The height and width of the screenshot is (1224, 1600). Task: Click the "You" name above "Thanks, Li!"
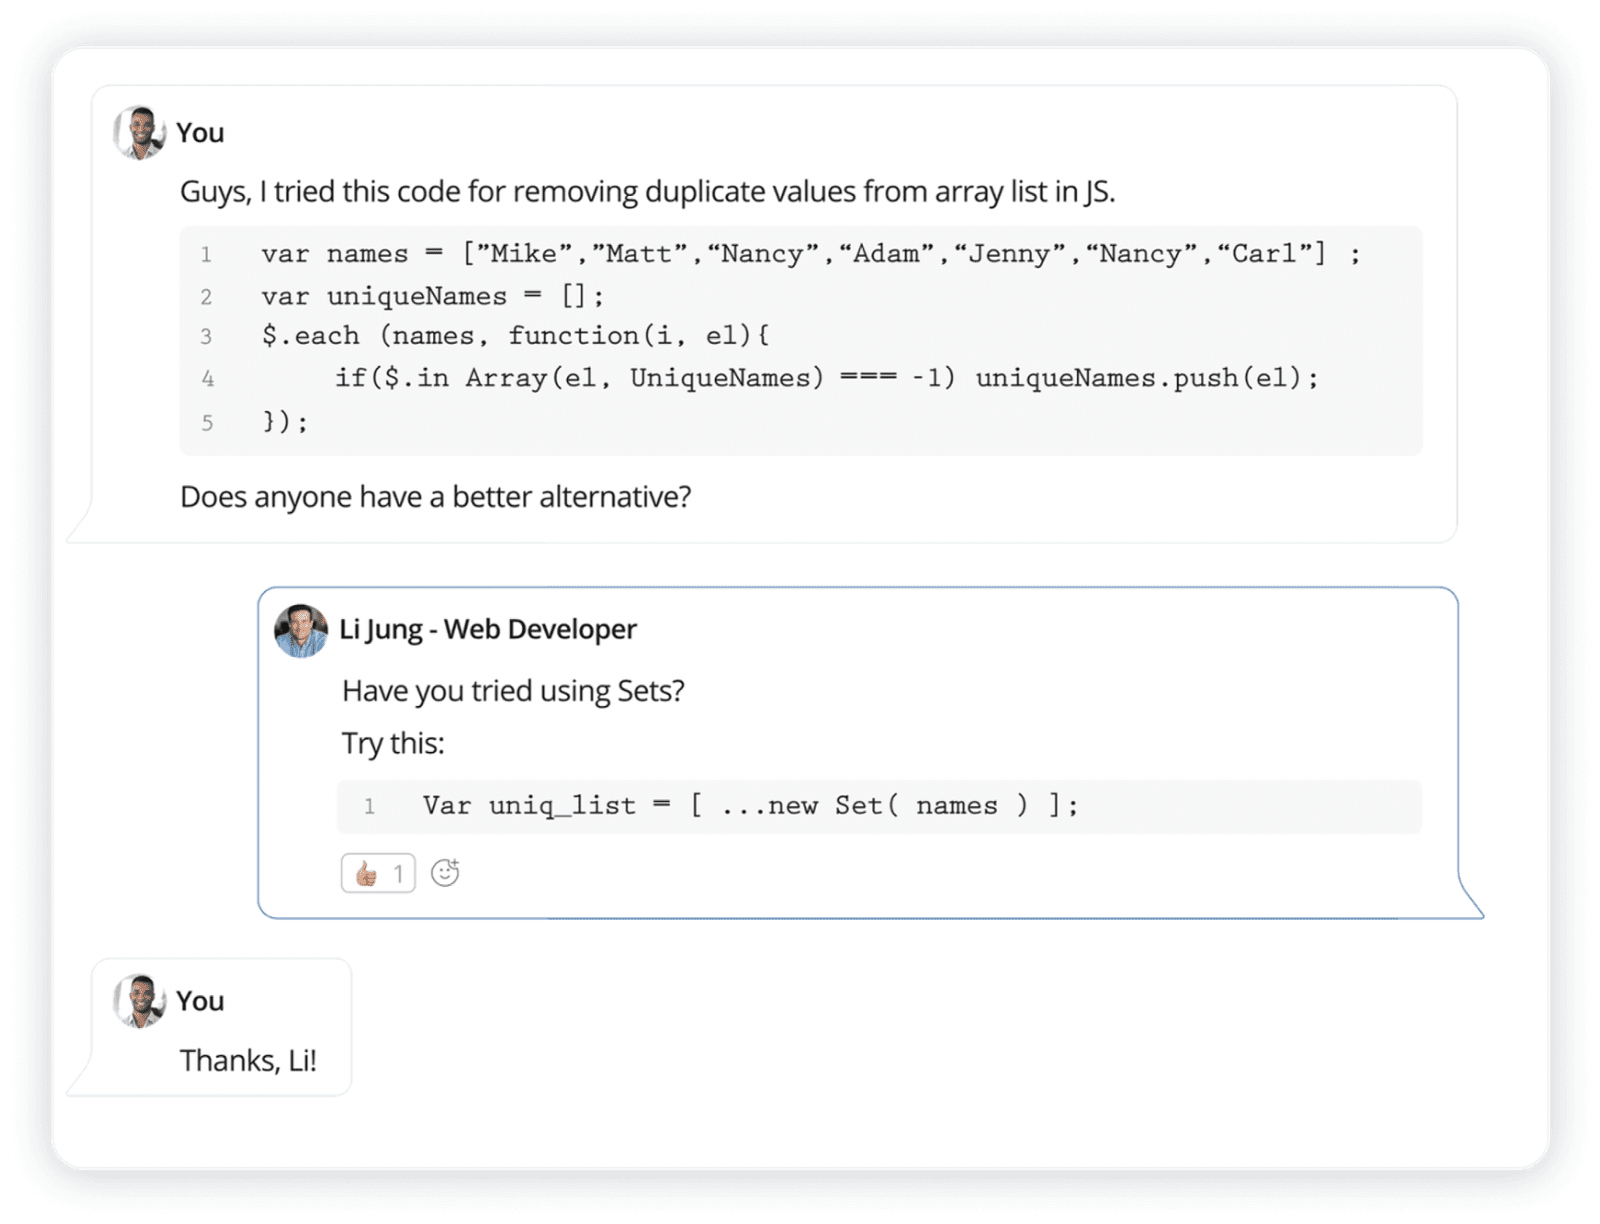(x=200, y=1001)
